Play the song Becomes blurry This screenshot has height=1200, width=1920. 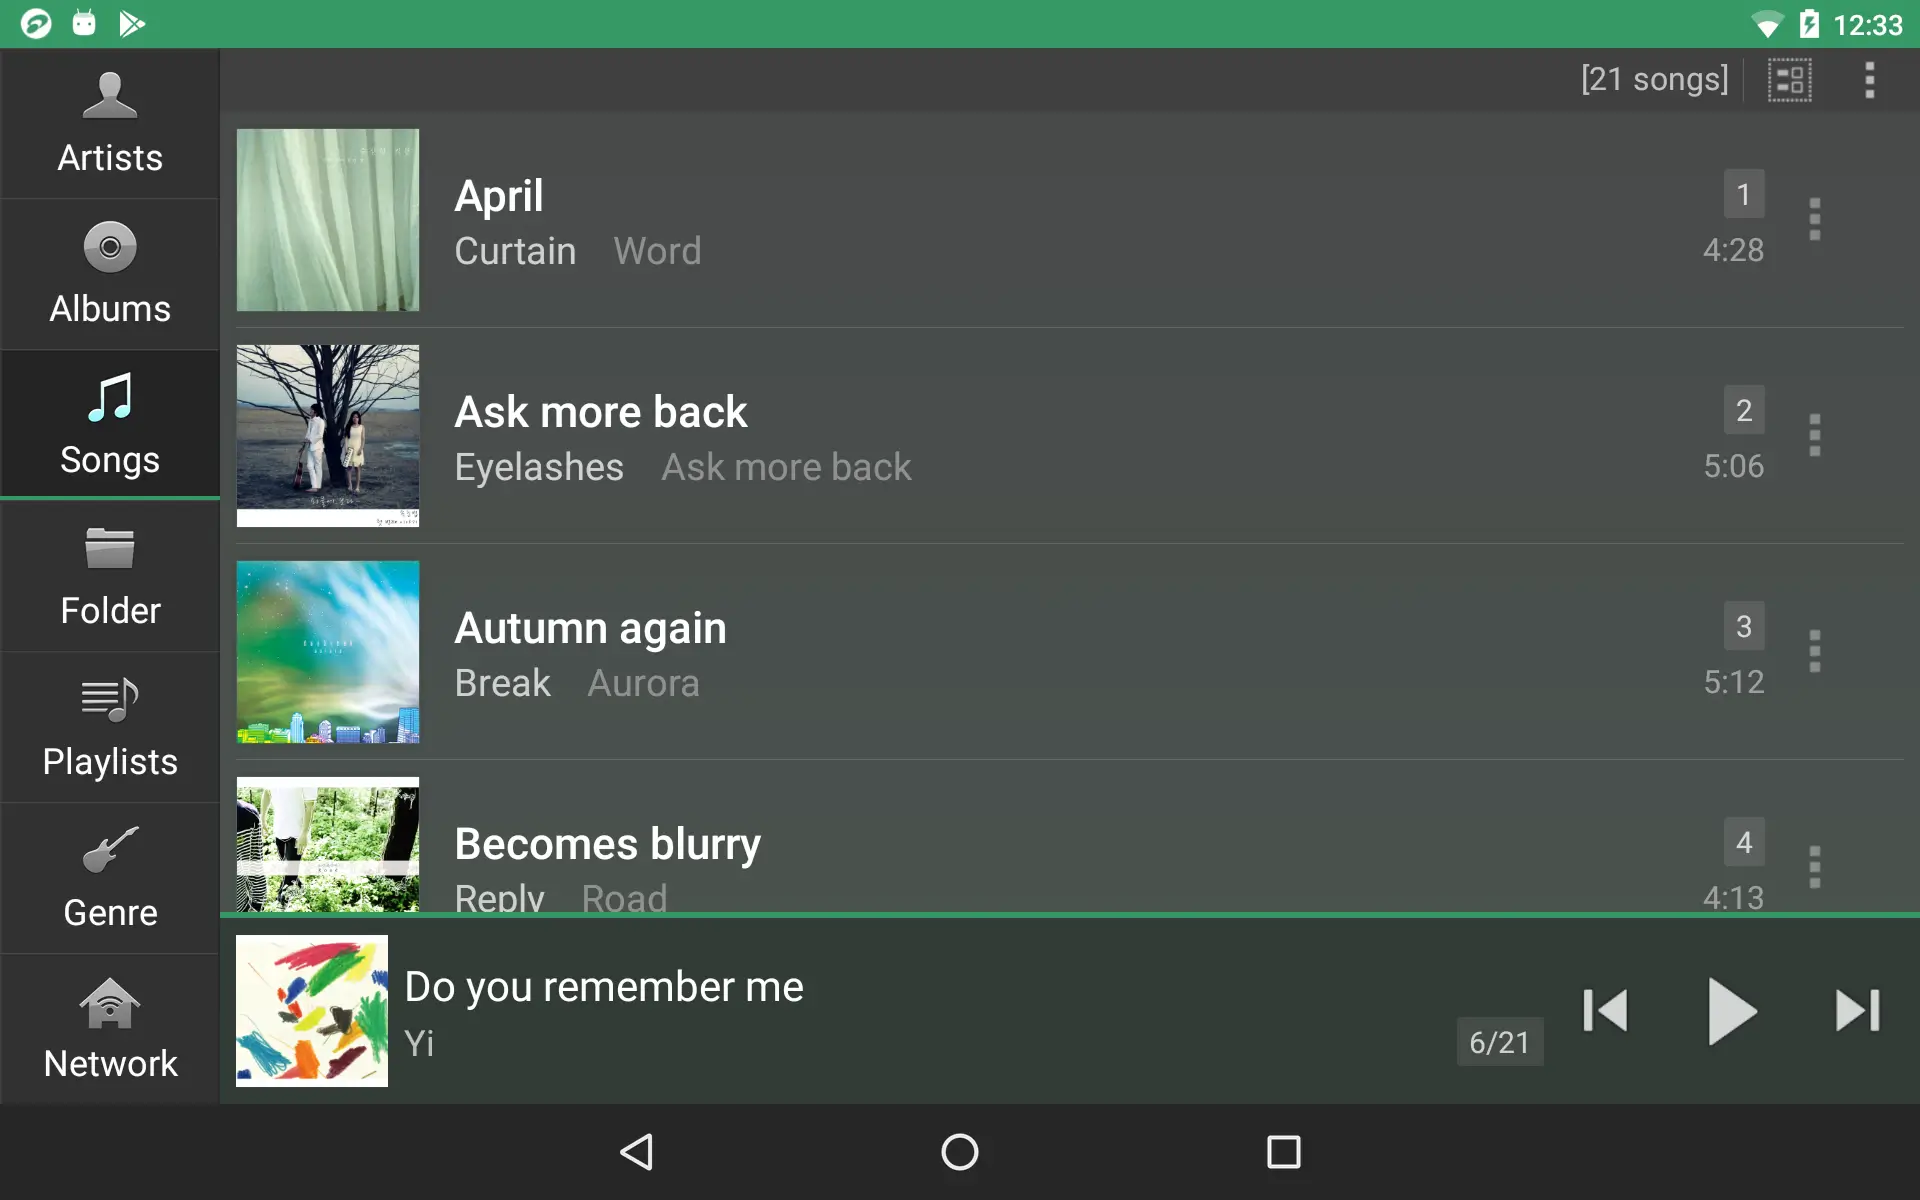pyautogui.click(x=1070, y=844)
